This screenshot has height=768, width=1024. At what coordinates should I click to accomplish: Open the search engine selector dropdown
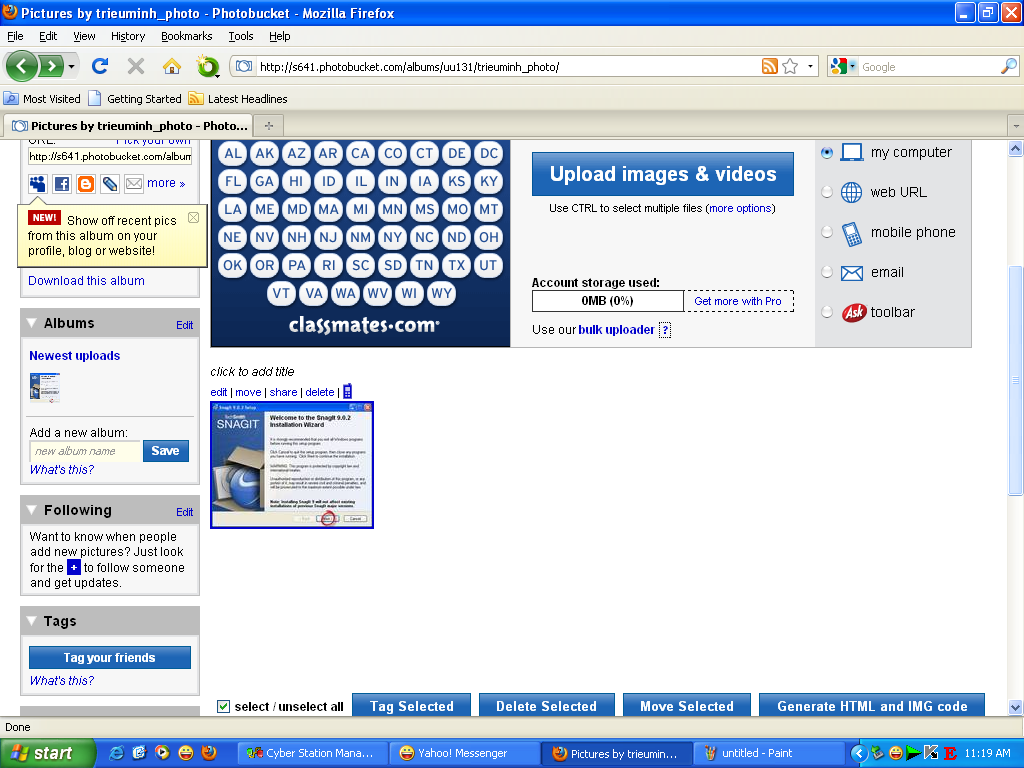852,66
